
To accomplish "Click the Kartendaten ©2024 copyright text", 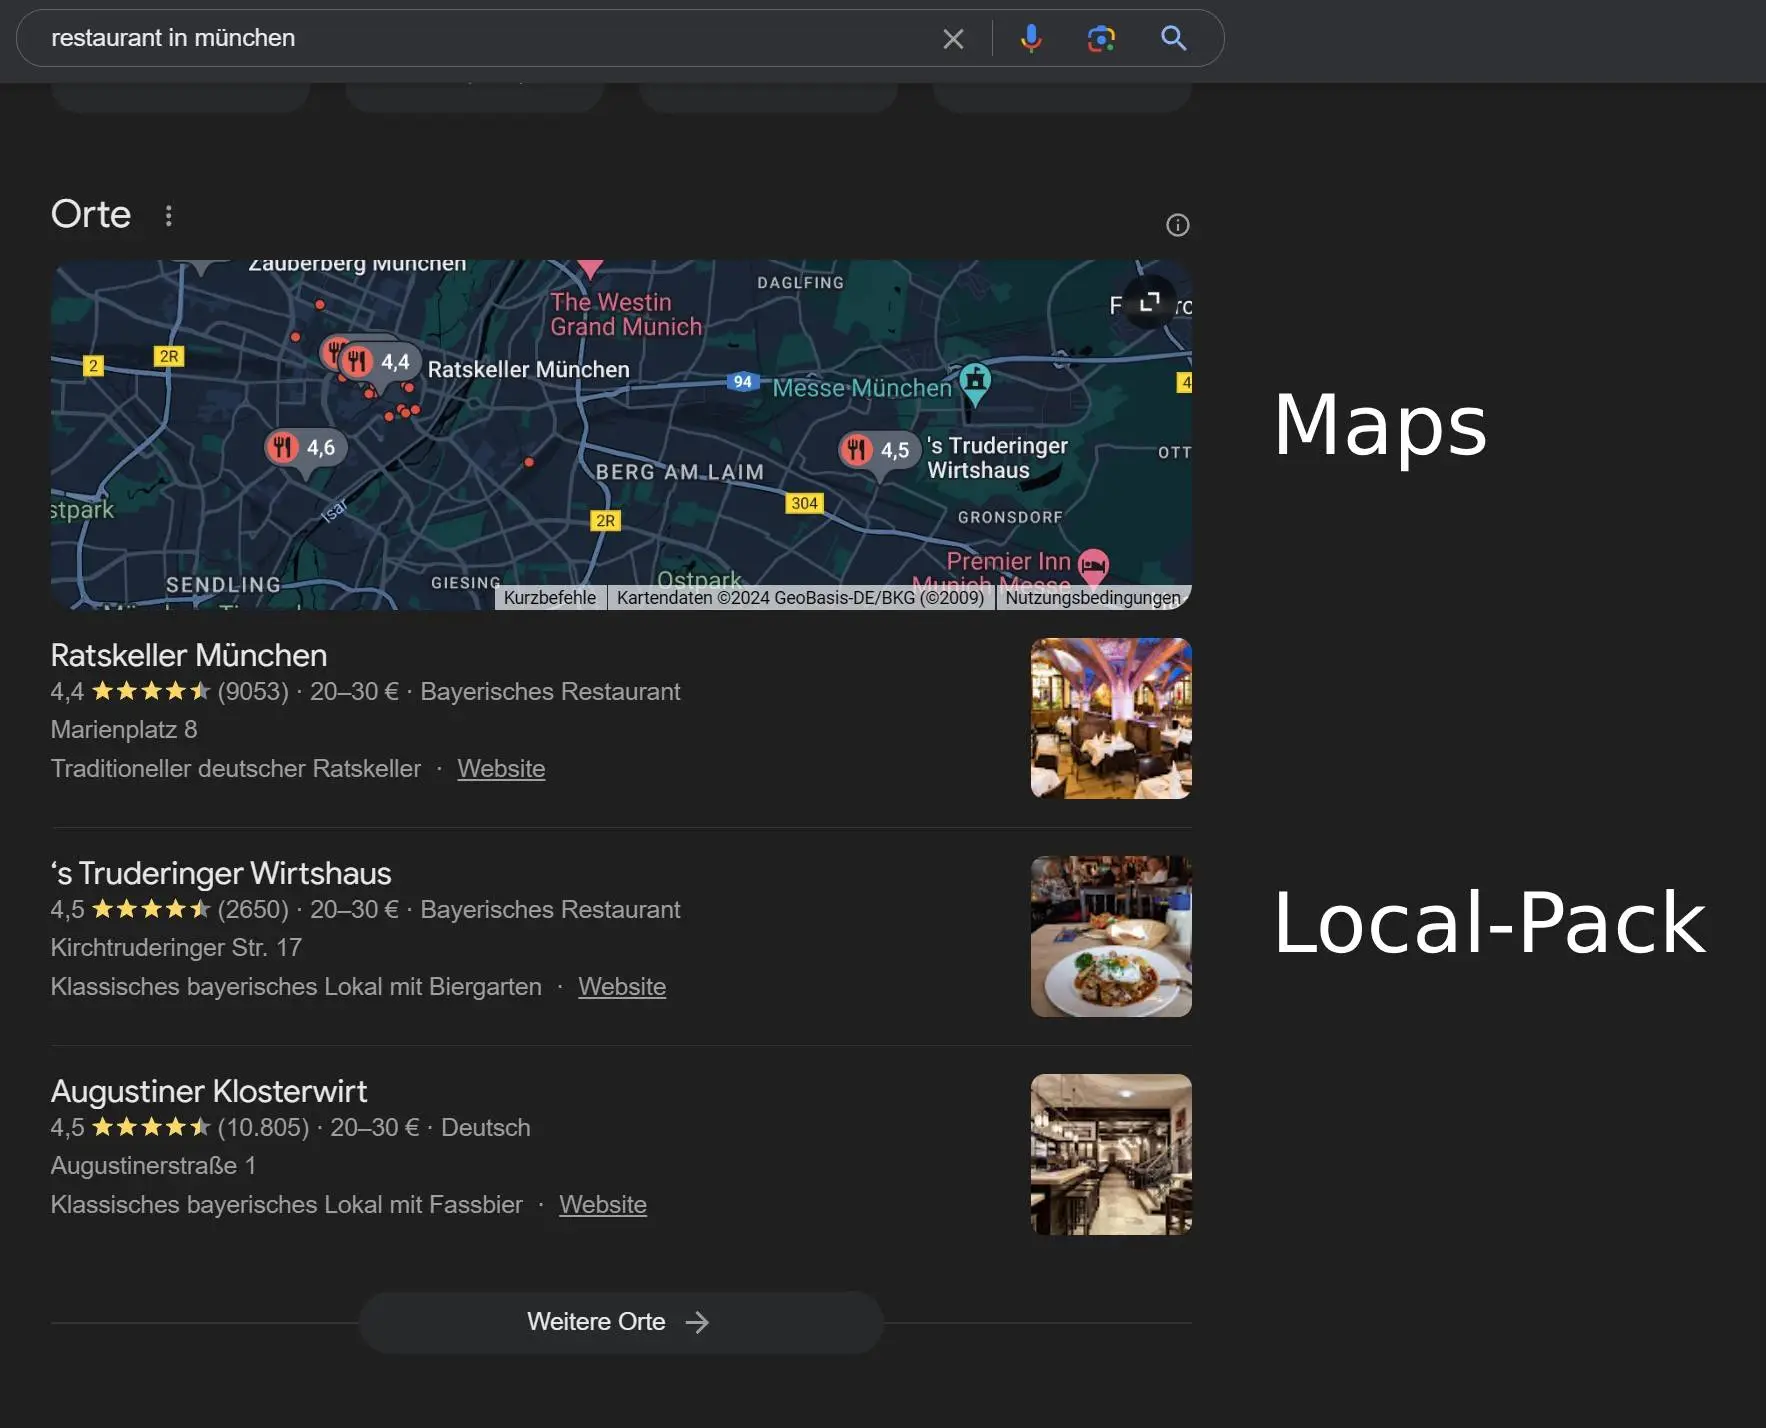I will coord(800,598).
